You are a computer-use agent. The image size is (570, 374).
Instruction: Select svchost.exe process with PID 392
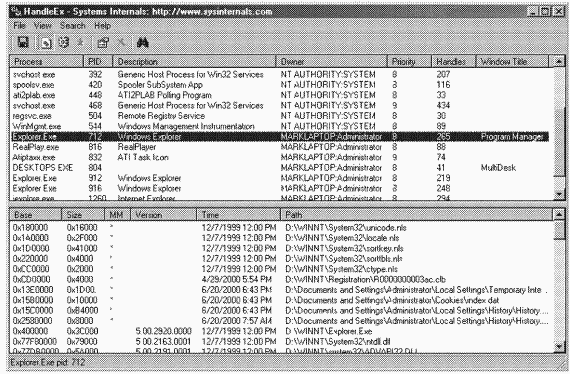pos(279,75)
